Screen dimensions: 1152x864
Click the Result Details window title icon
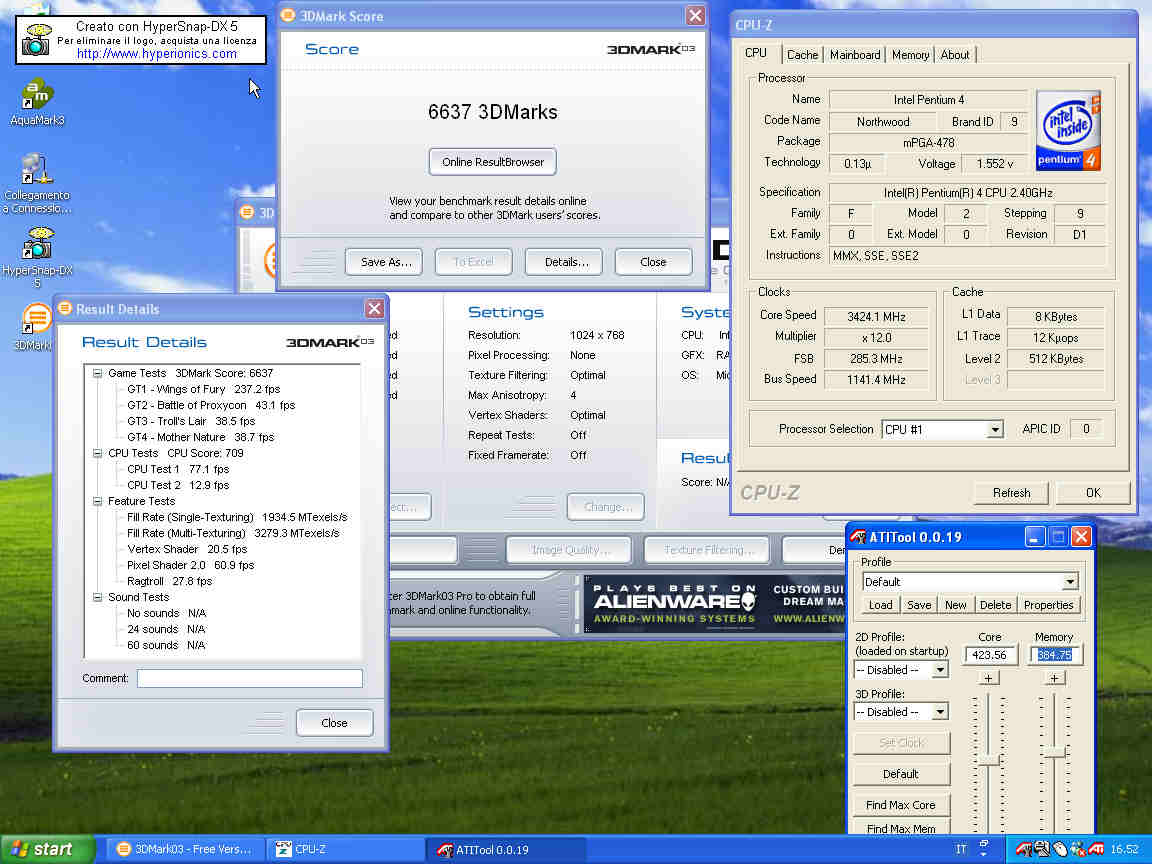point(65,309)
